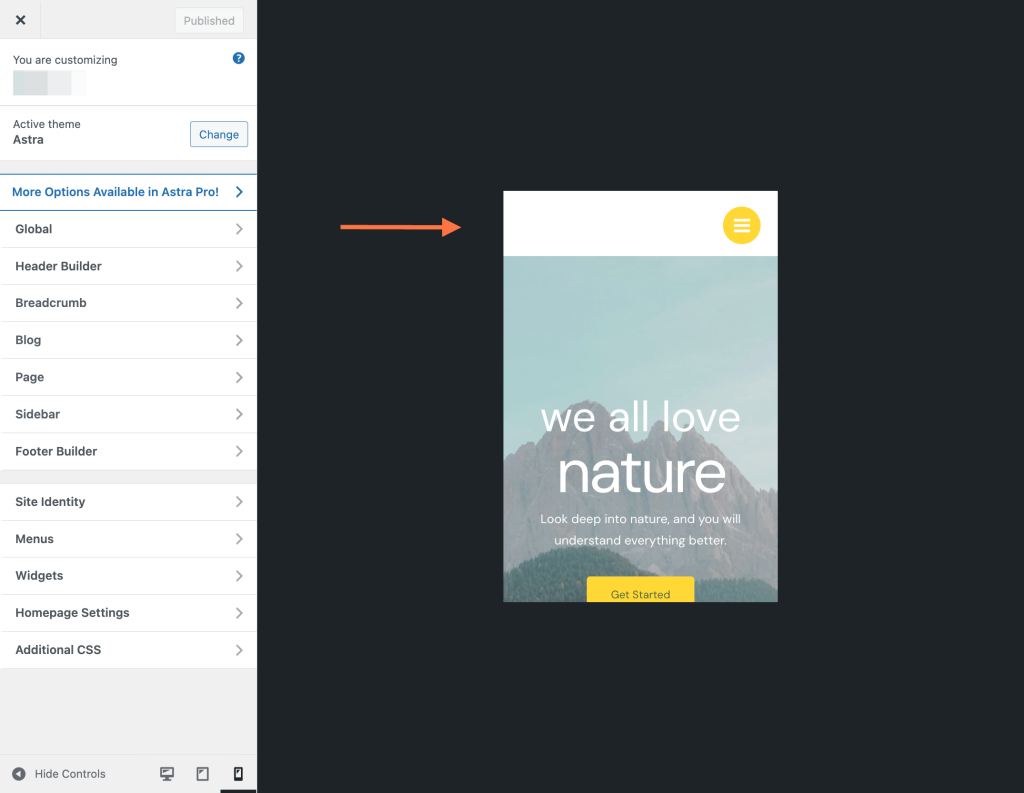Image resolution: width=1024 pixels, height=793 pixels.
Task: Expand Widgets chevron arrow
Action: point(239,576)
